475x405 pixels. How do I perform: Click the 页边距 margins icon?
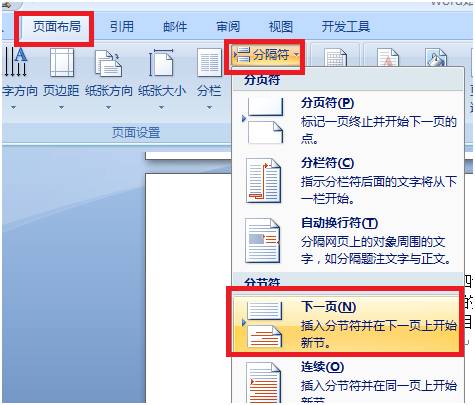(62, 62)
